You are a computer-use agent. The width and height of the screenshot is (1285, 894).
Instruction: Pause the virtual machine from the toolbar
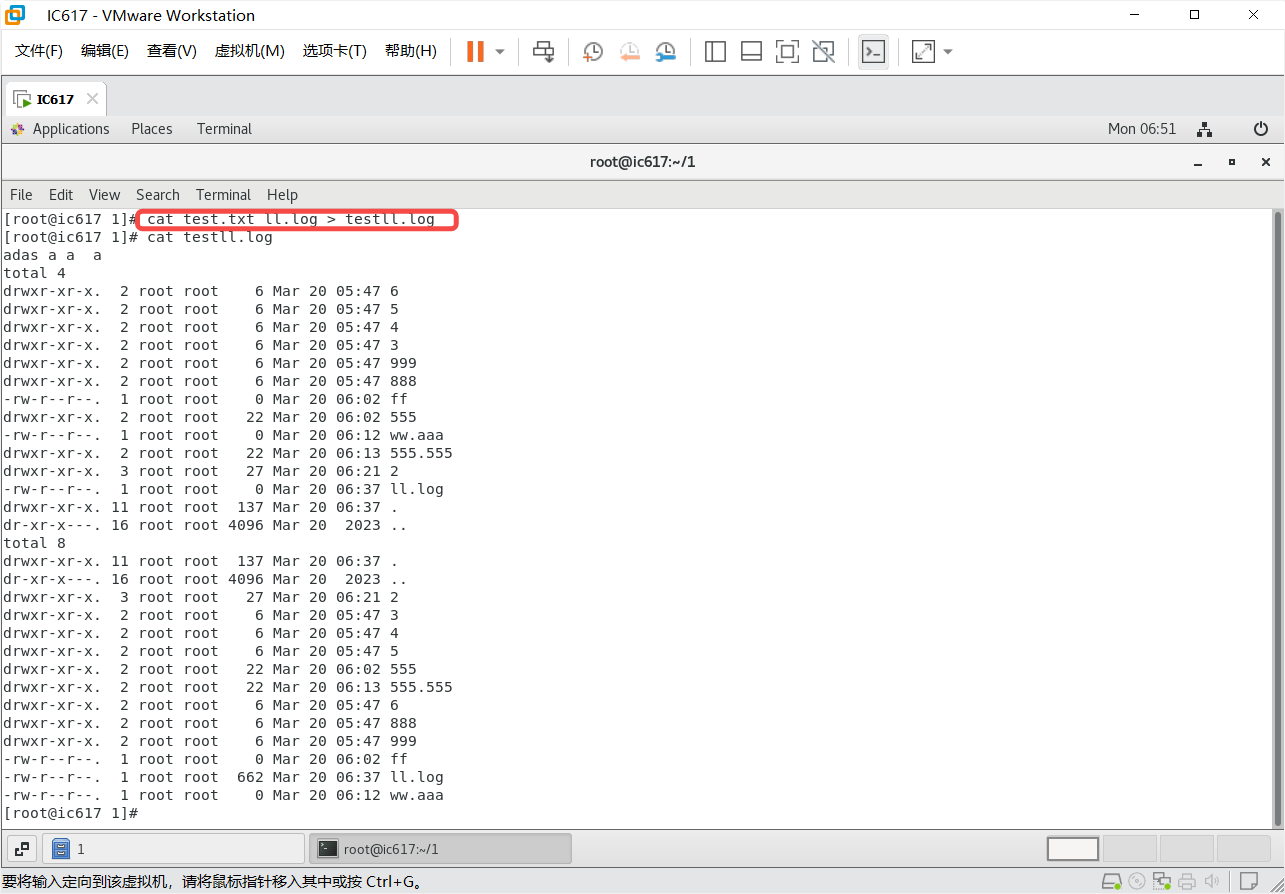point(475,51)
